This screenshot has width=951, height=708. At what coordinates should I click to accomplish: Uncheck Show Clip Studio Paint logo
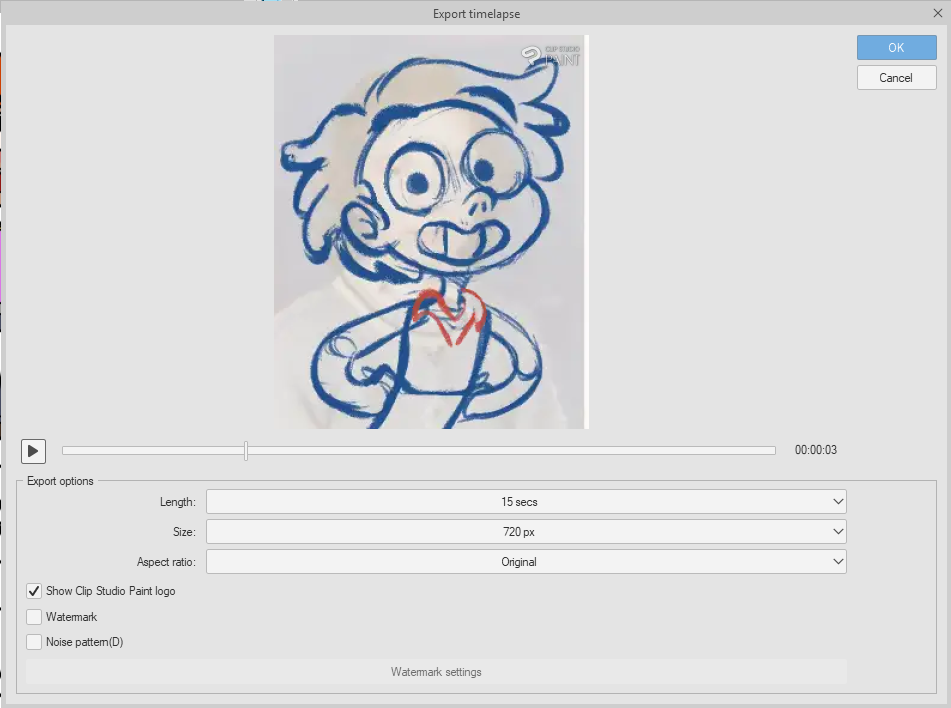34,591
